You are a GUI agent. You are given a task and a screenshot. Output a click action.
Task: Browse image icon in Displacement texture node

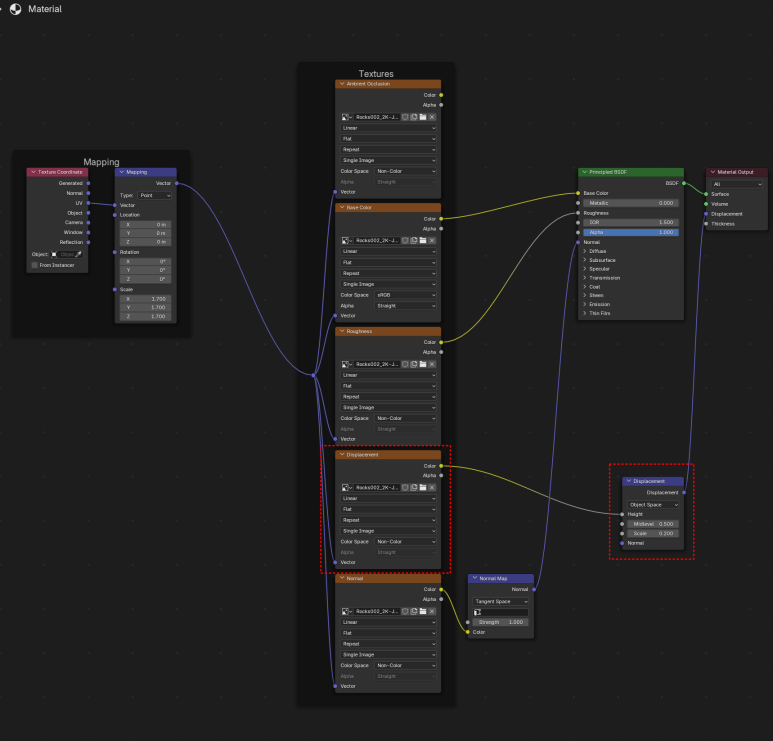click(347, 488)
